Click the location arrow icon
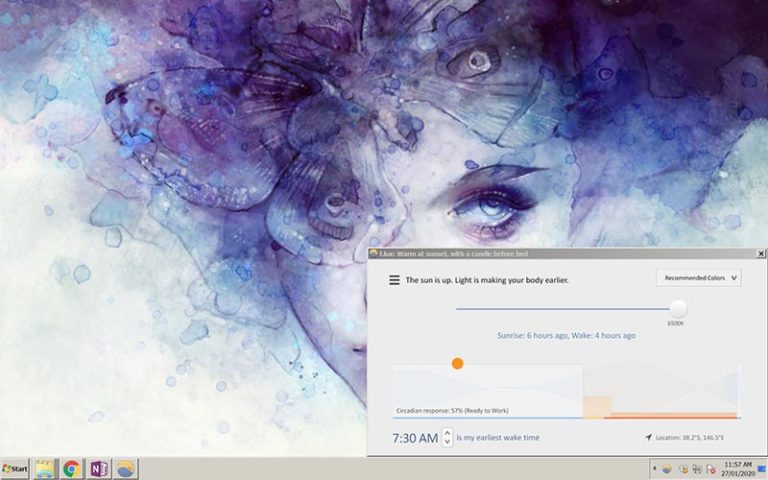The image size is (768, 480). tap(648, 437)
